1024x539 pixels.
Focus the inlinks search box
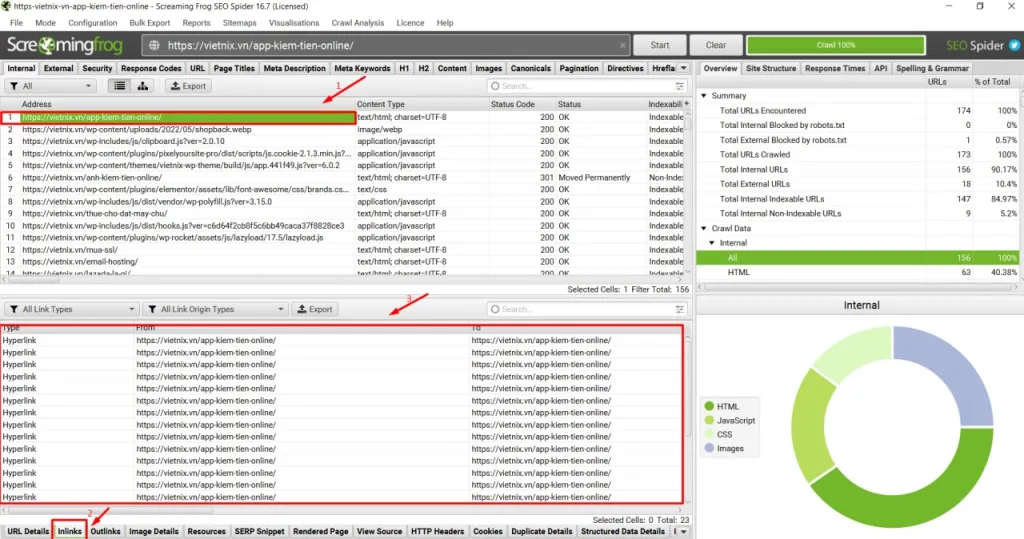[x=585, y=309]
